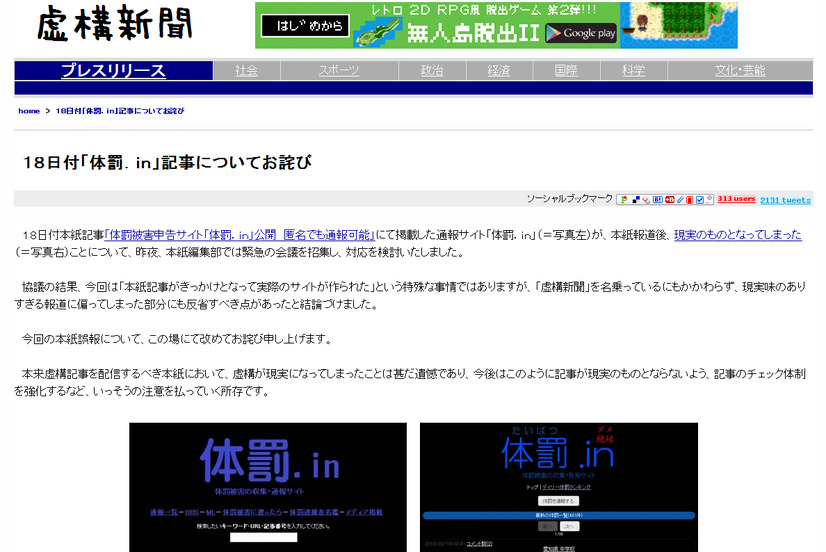Click the Delicious checkered bookmark icon
This screenshot has width=826, height=552.
click(636, 200)
